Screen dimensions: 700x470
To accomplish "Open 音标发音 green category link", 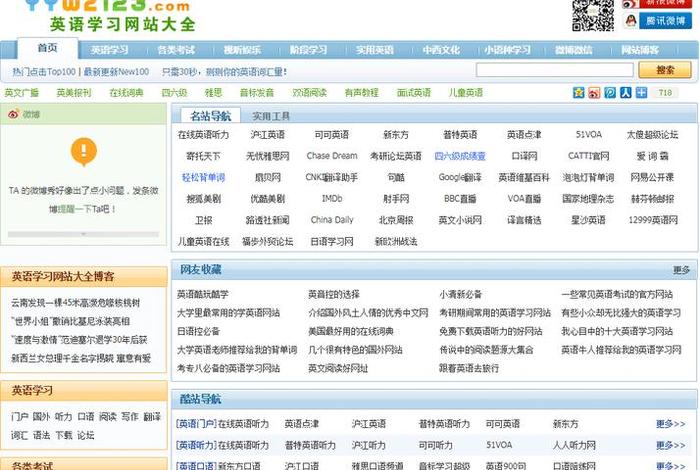I will tap(257, 93).
